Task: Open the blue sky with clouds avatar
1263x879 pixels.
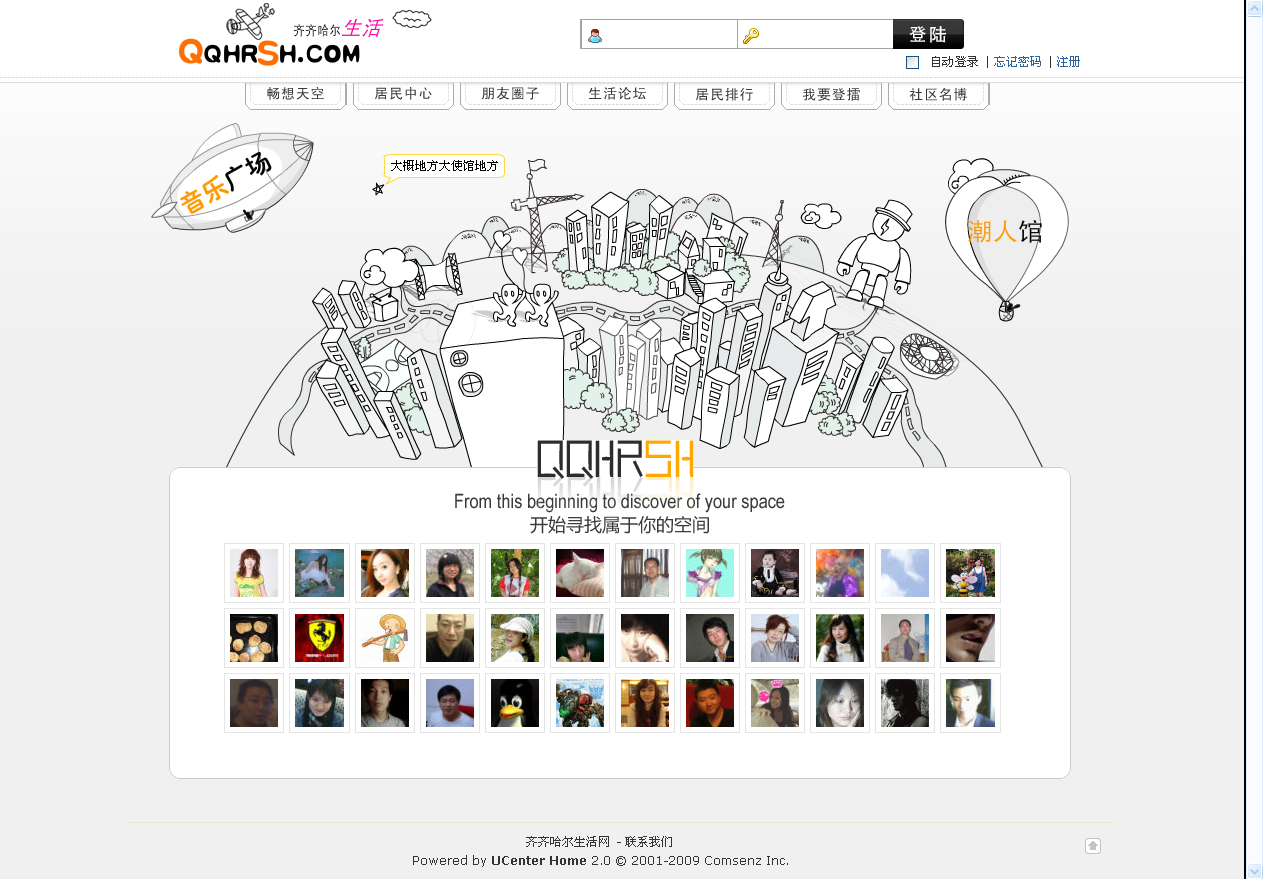Action: pyautogui.click(x=904, y=573)
